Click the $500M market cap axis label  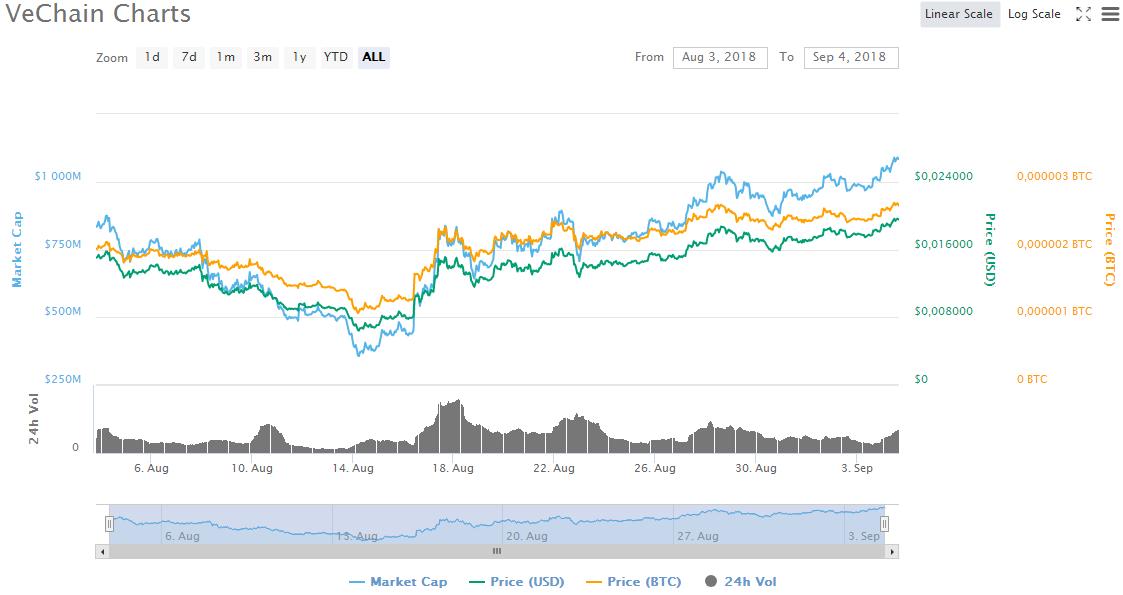pos(63,311)
